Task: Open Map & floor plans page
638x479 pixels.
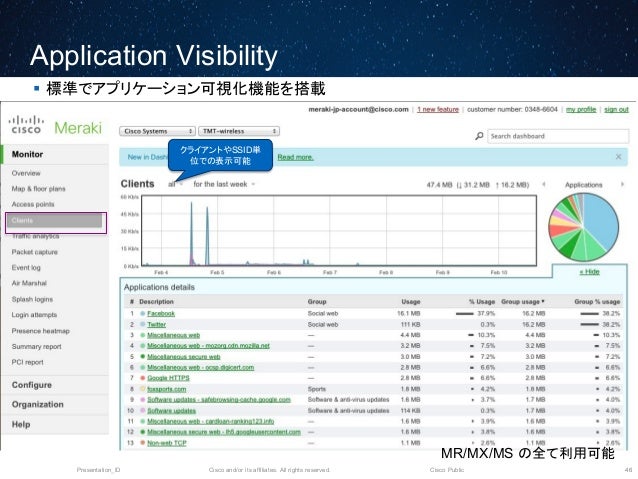Action: click(38, 189)
